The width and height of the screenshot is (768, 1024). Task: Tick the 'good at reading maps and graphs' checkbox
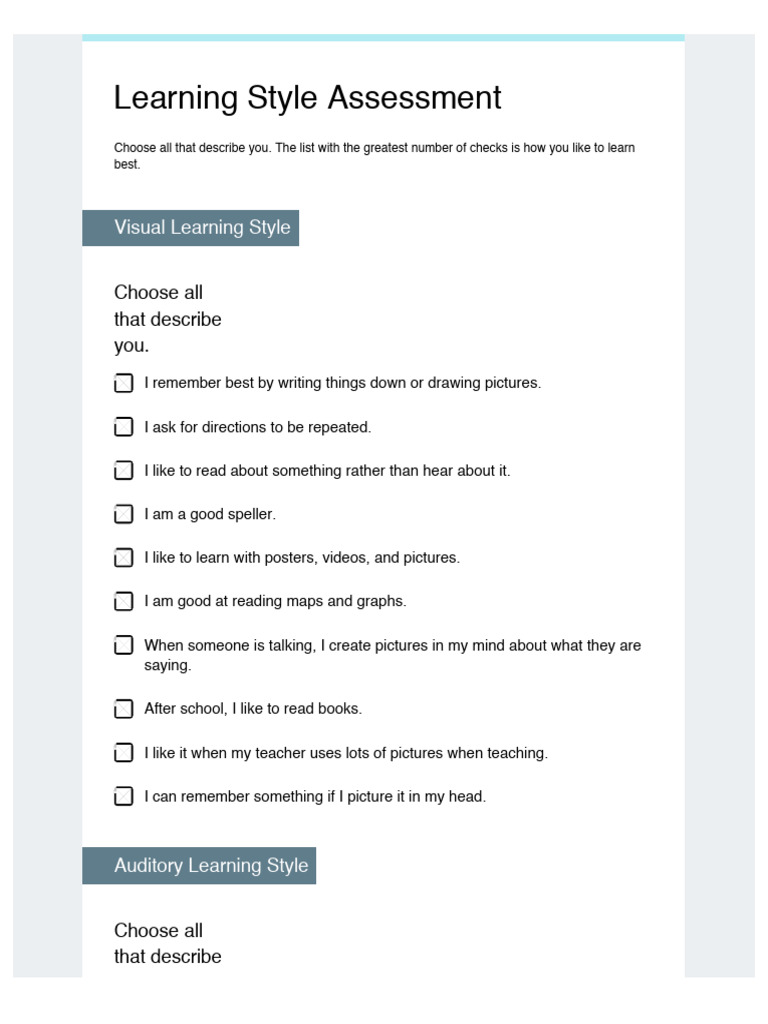point(123,601)
